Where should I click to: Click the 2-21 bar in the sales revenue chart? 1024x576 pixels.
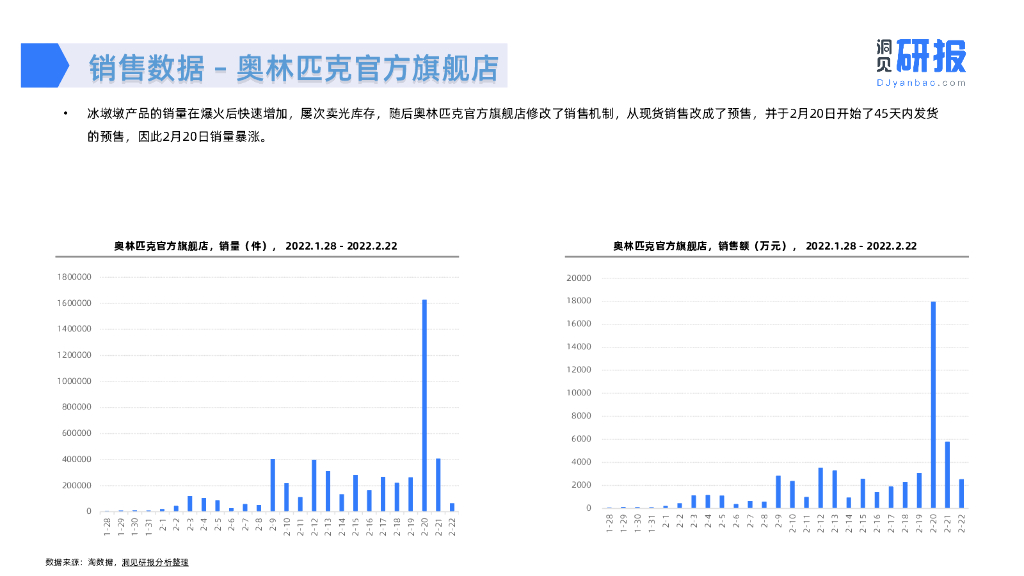tap(947, 475)
